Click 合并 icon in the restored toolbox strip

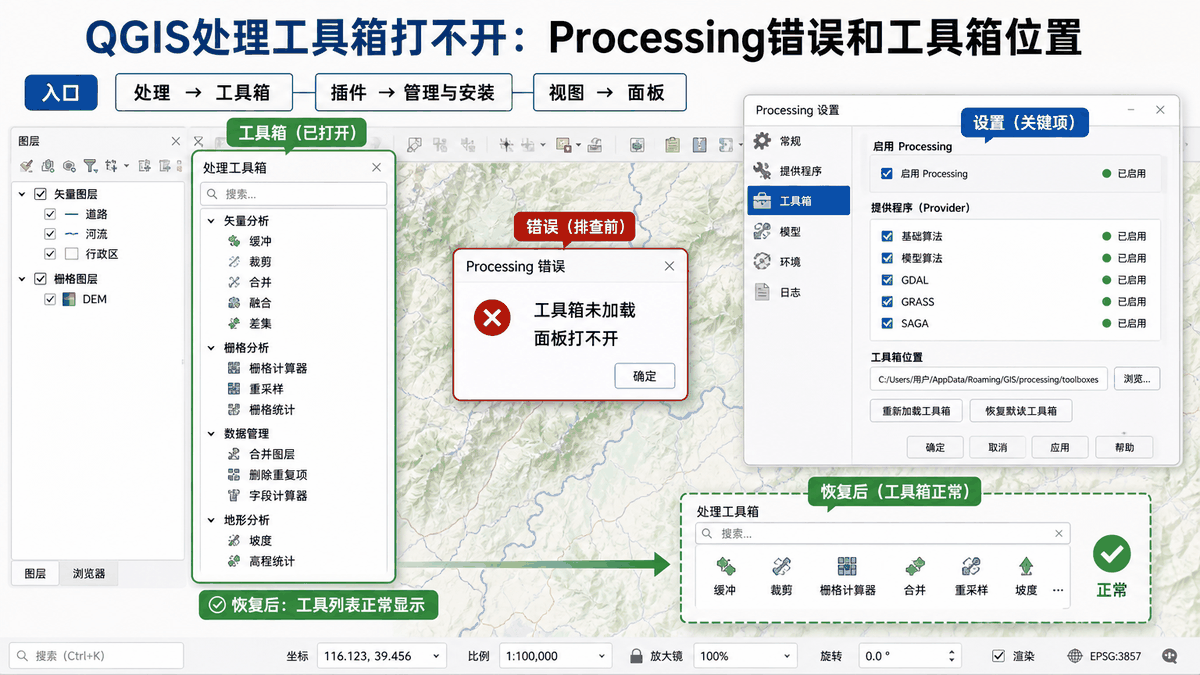pyautogui.click(x=914, y=566)
